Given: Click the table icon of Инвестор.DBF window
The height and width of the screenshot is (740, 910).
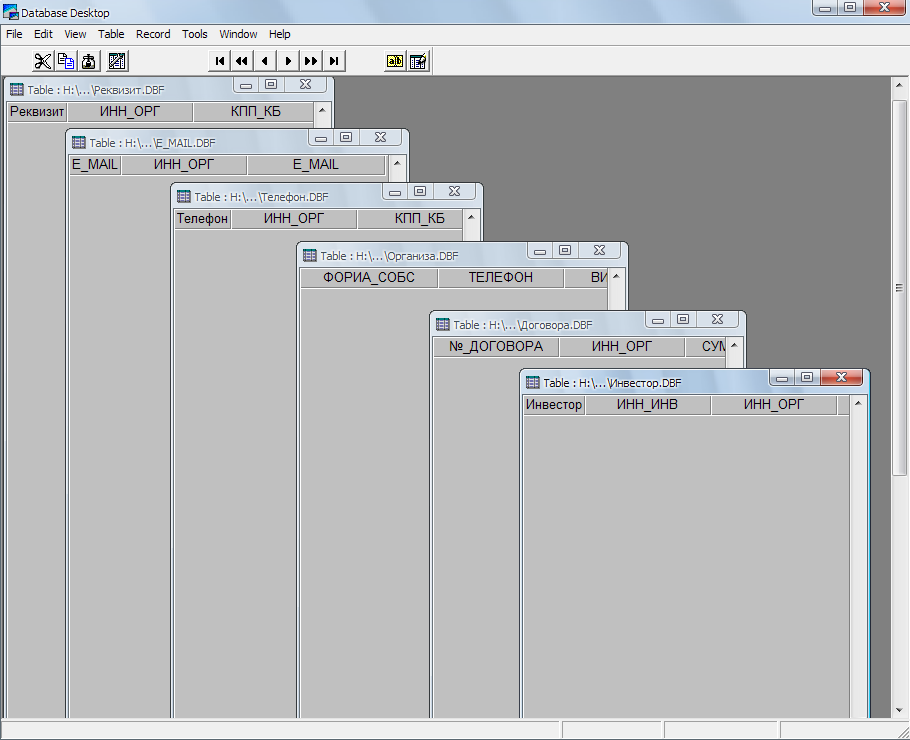Looking at the screenshot, I should coord(532,382).
